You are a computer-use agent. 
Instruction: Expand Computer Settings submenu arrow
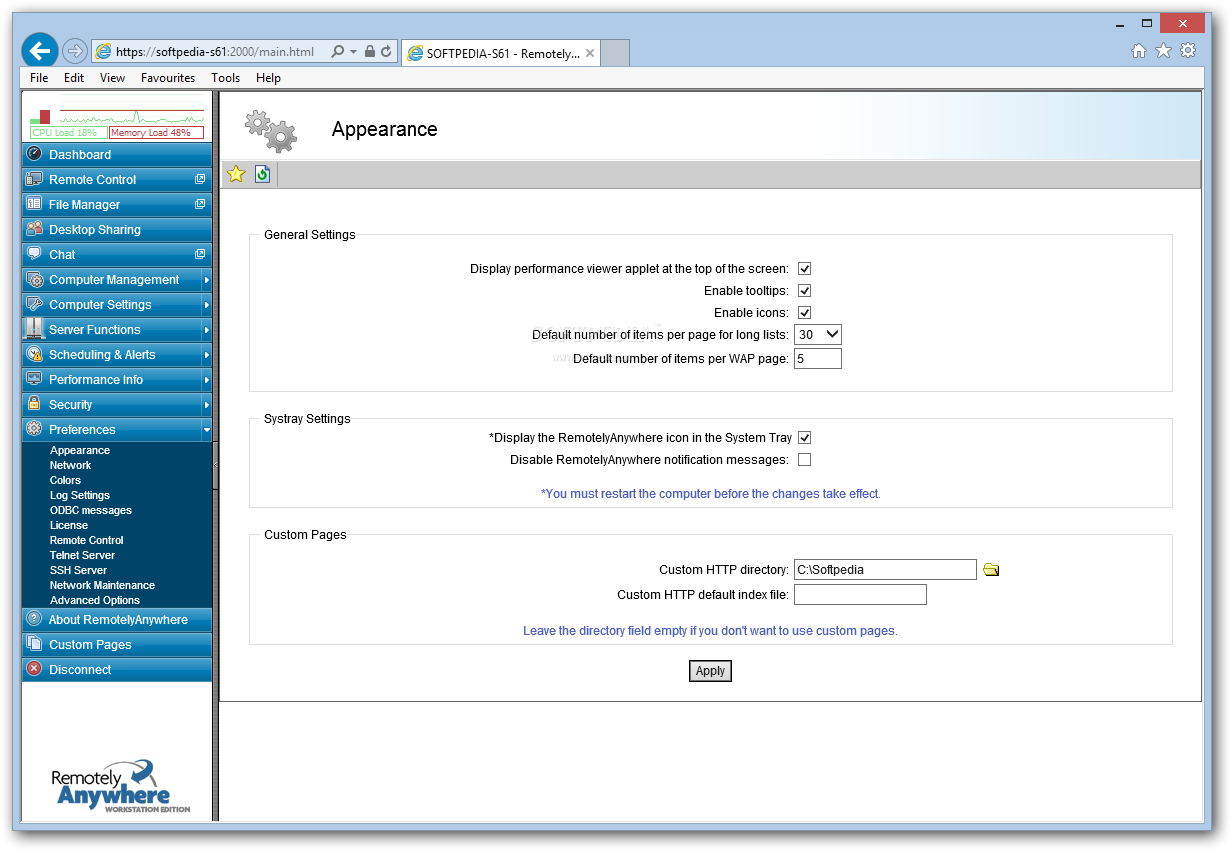(206, 305)
